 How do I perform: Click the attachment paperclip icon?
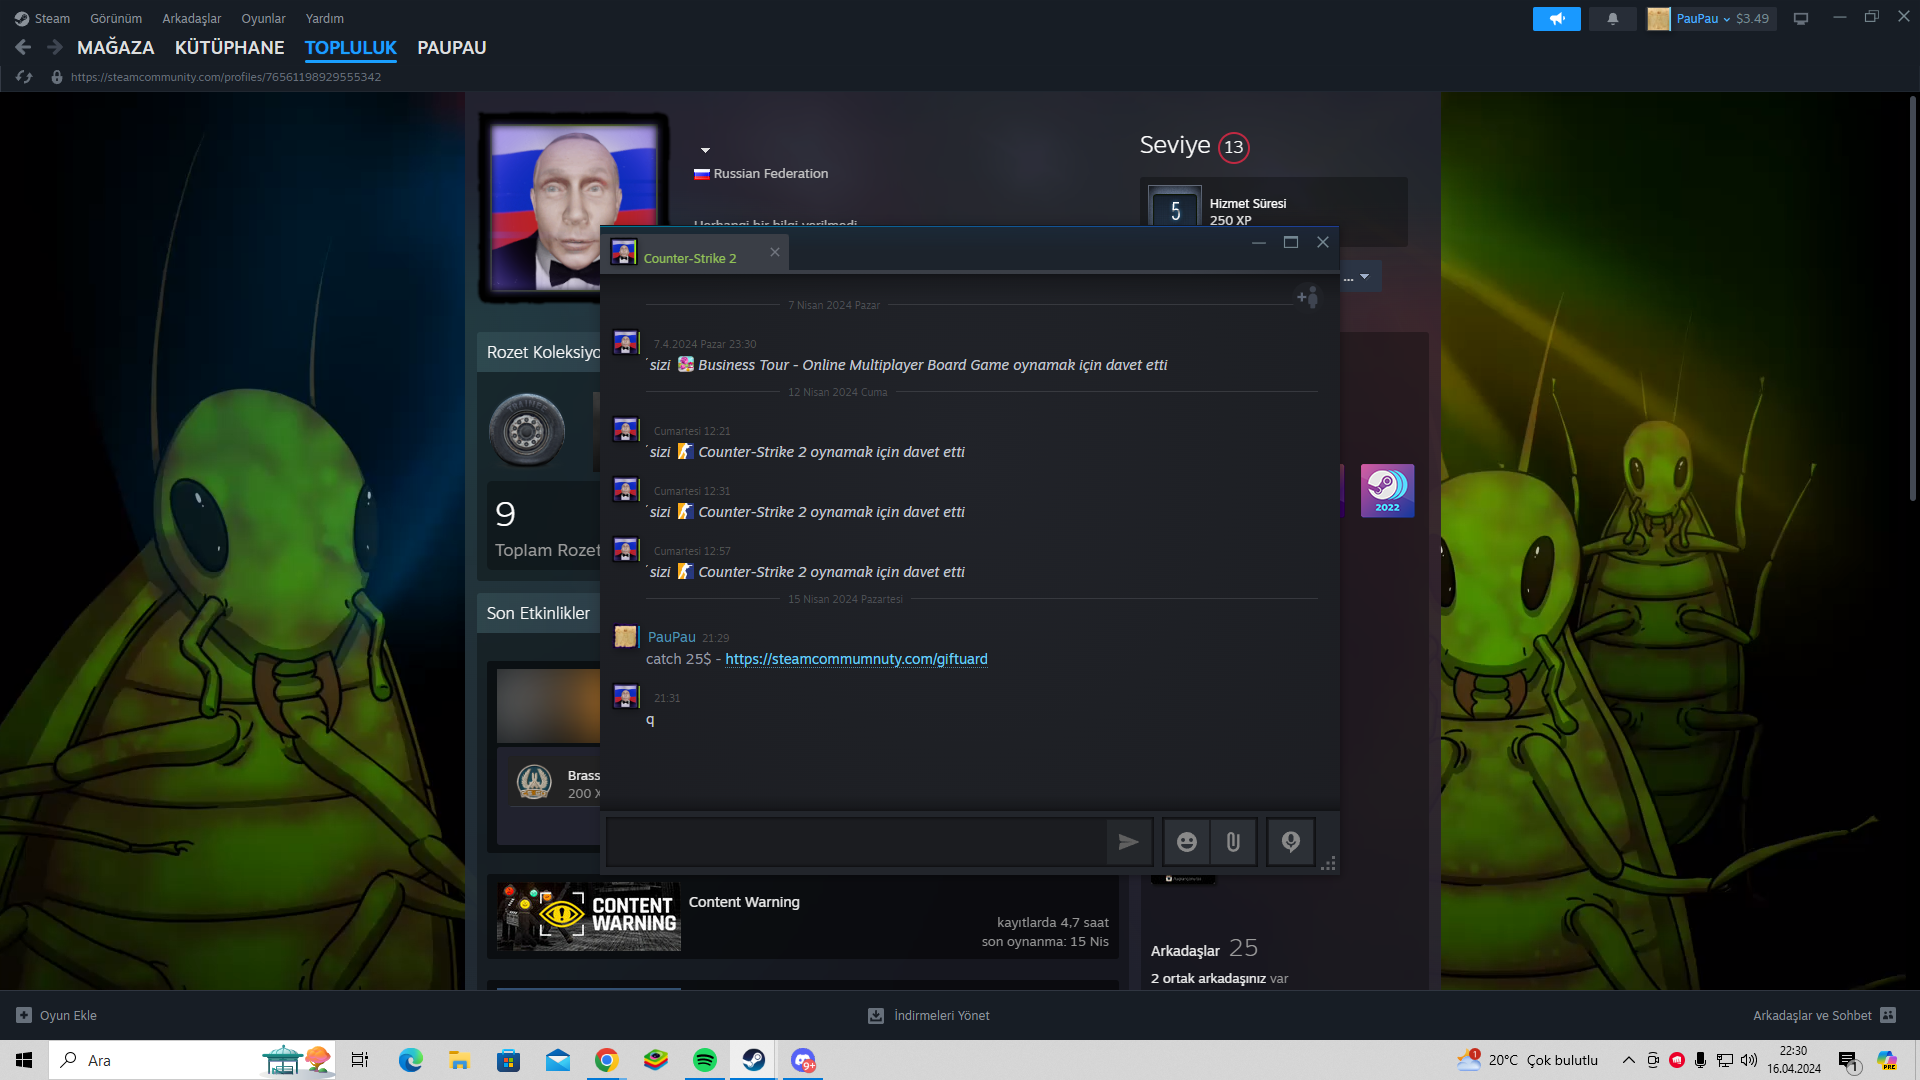[x=1233, y=842]
